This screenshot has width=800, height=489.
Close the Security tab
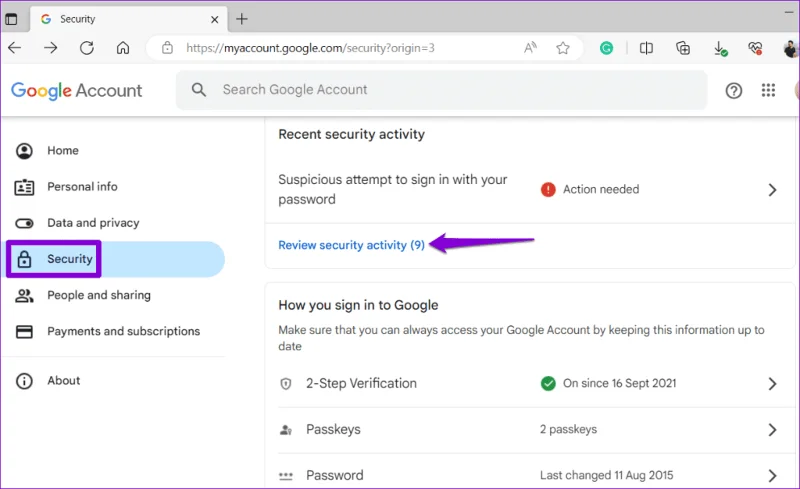(215, 19)
